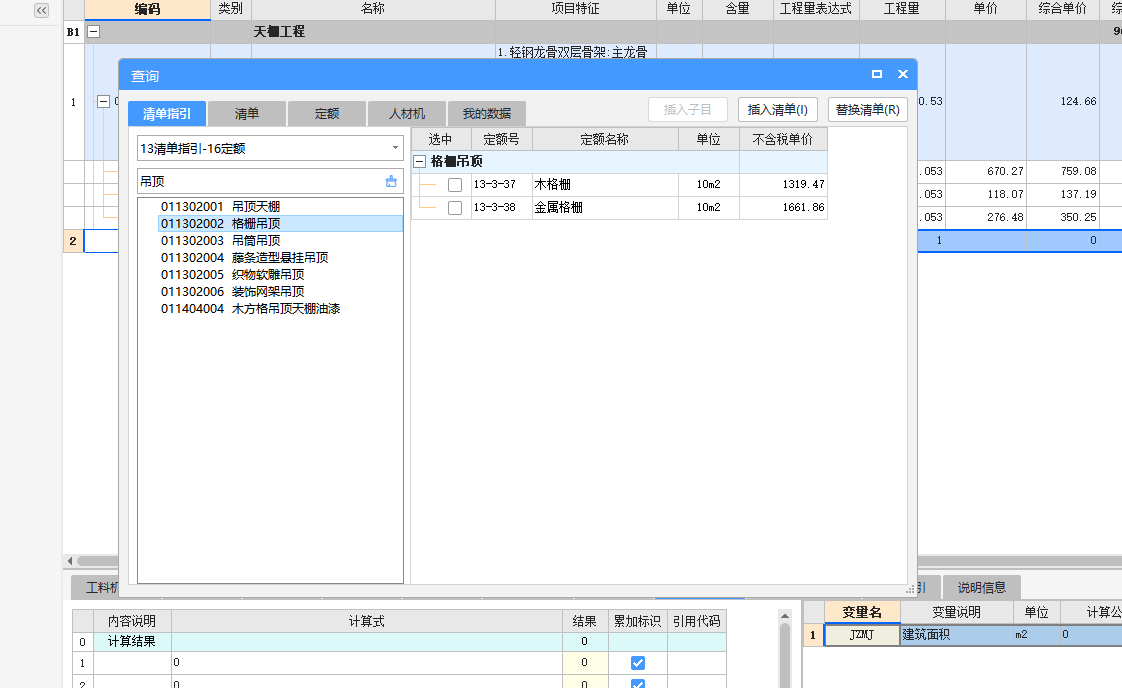
Task: Click the 定额名称 column header
Action: pyautogui.click(x=605, y=139)
